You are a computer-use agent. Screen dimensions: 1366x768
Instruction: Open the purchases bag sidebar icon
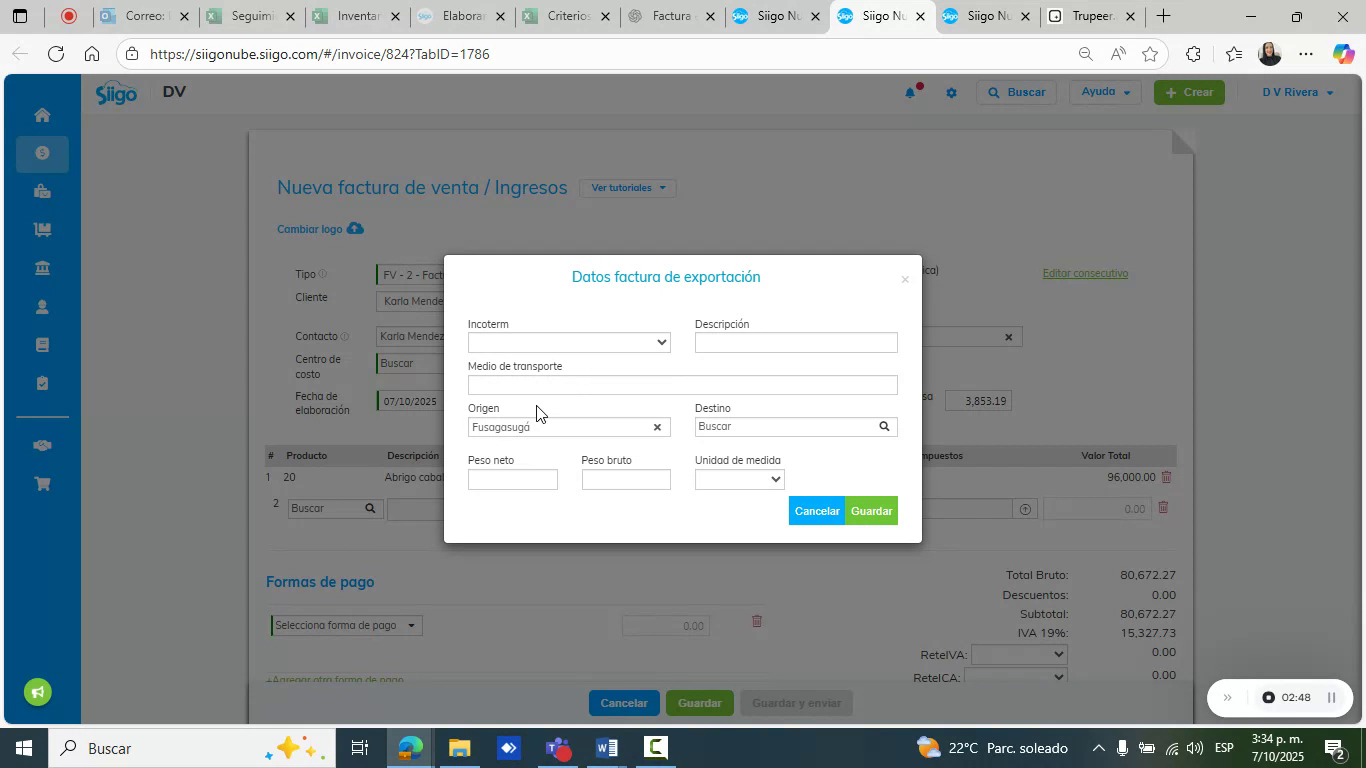(x=42, y=191)
